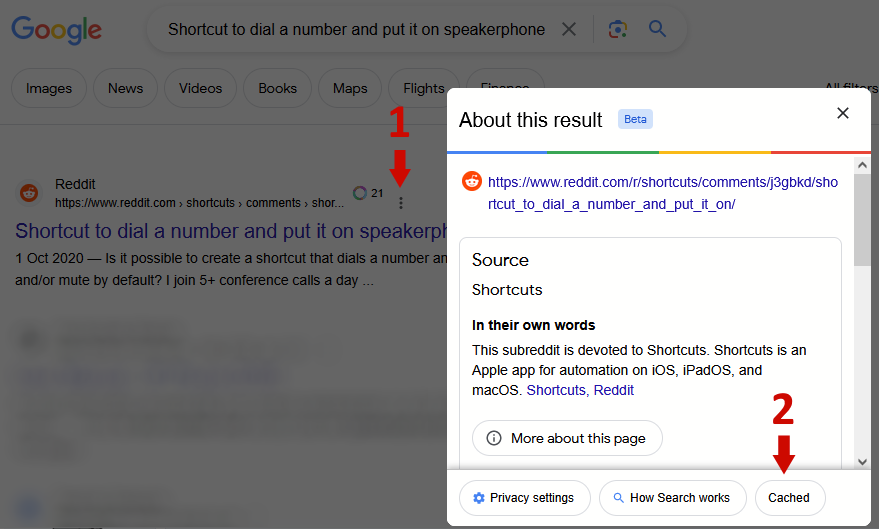
Task: Click the About this result title
Action: point(530,120)
